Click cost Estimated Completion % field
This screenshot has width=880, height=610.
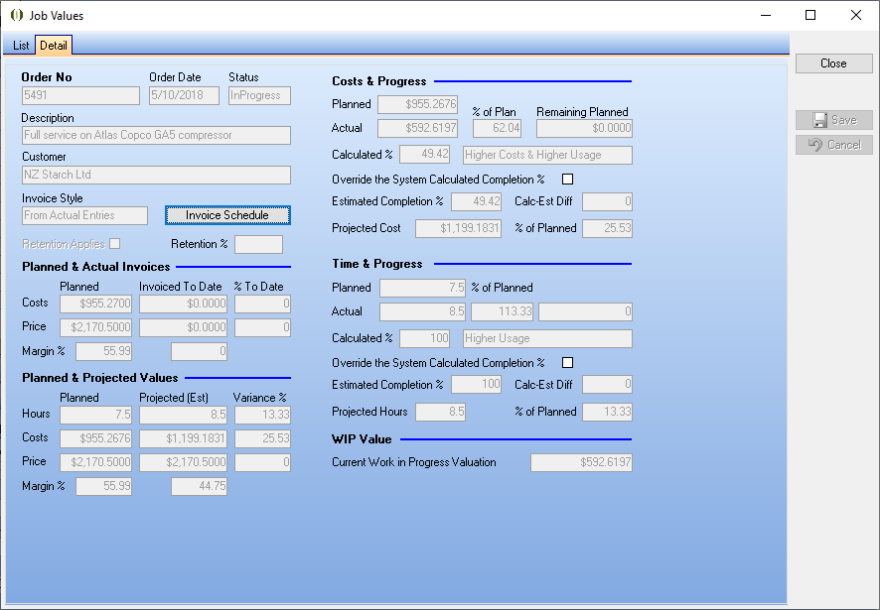(476, 201)
